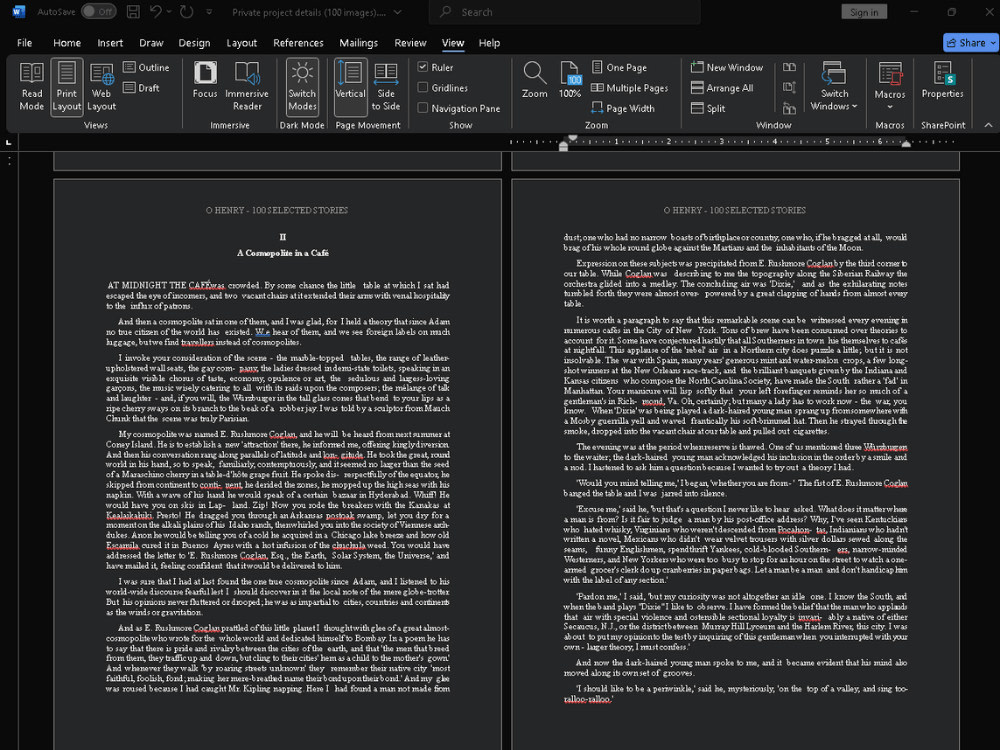Click View Side by Side icon
This screenshot has width=1000, height=750.
pyautogui.click(x=790, y=67)
